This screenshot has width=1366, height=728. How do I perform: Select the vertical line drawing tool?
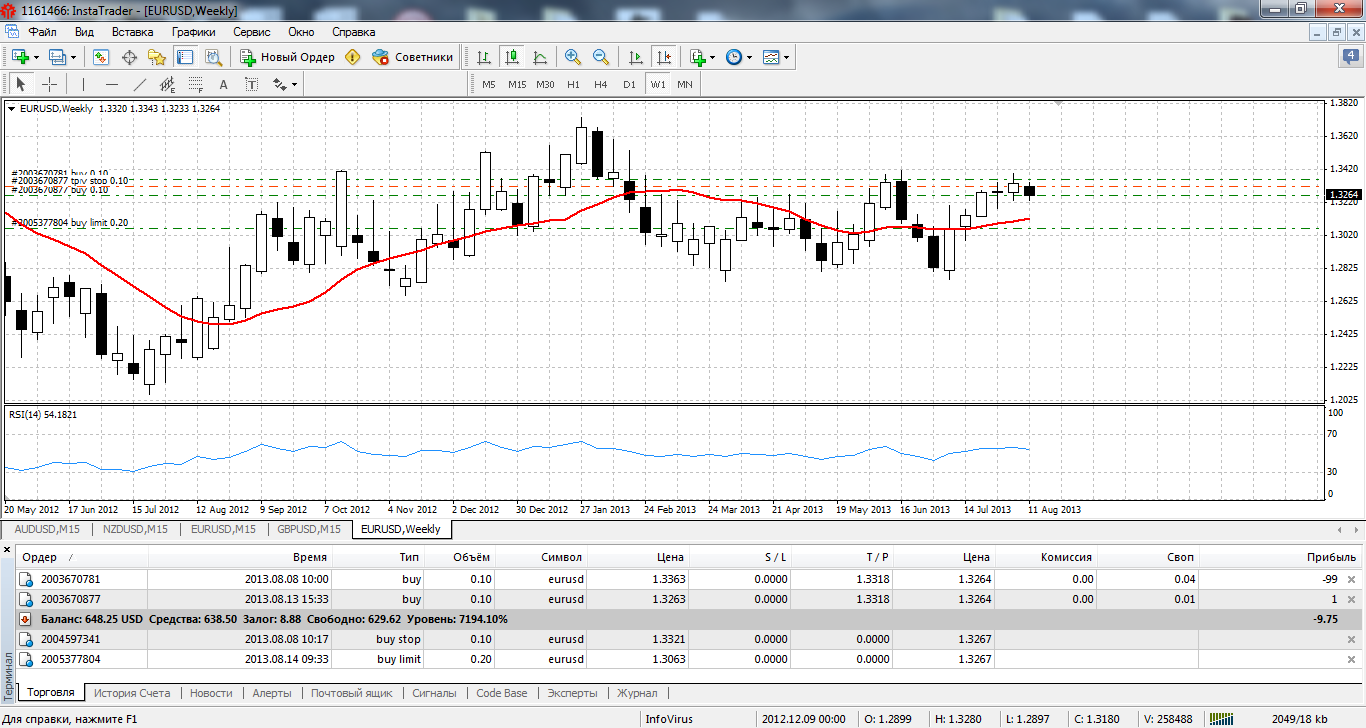click(83, 84)
